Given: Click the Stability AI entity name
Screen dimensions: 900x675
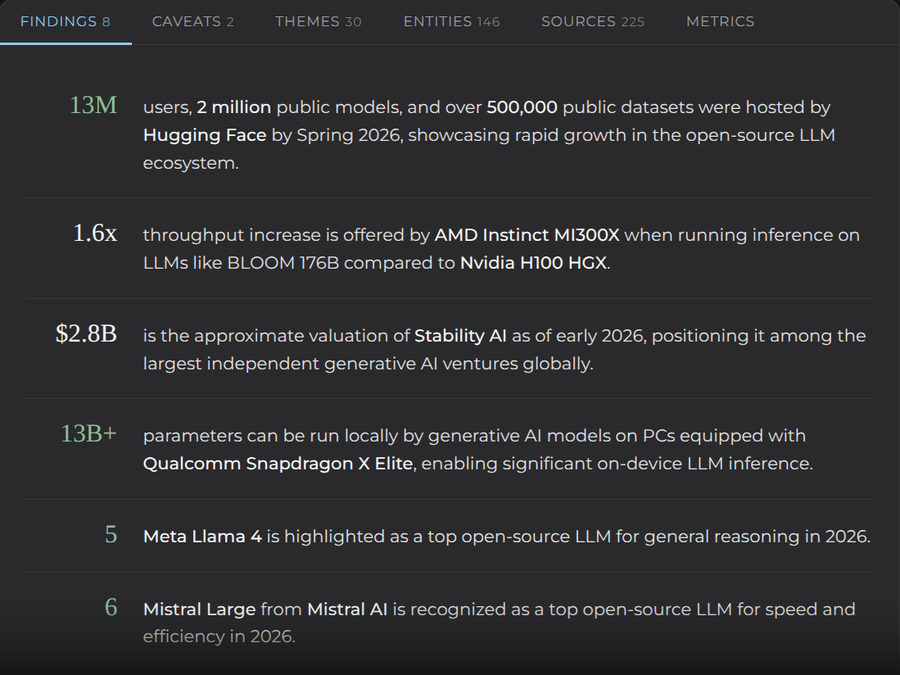Looking at the screenshot, I should pyautogui.click(x=460, y=336).
